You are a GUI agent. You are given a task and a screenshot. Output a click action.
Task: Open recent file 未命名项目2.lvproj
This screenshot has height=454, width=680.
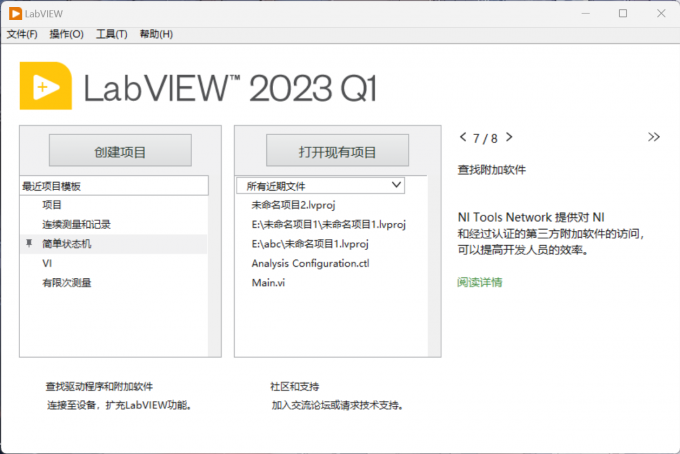tap(293, 205)
